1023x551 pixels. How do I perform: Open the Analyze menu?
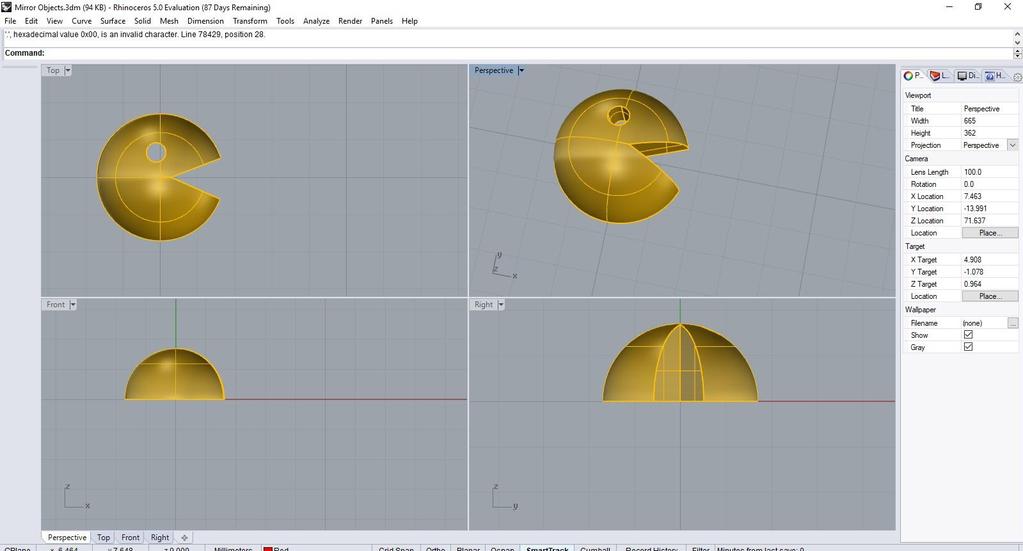pyautogui.click(x=316, y=21)
